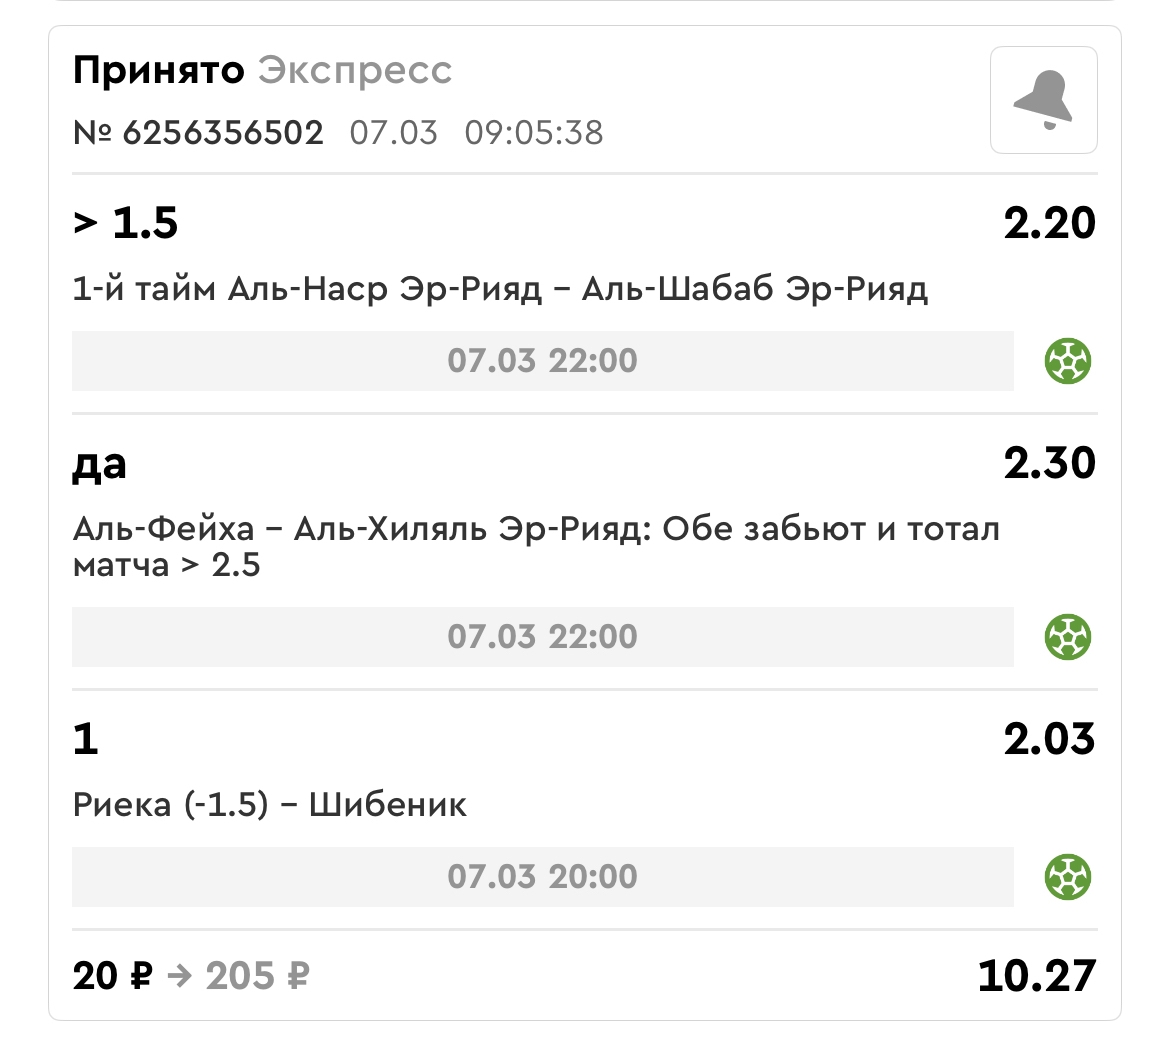This screenshot has height=1038, width=1170.
Task: Tap the 2.30 odds value
Action: coord(1049,463)
